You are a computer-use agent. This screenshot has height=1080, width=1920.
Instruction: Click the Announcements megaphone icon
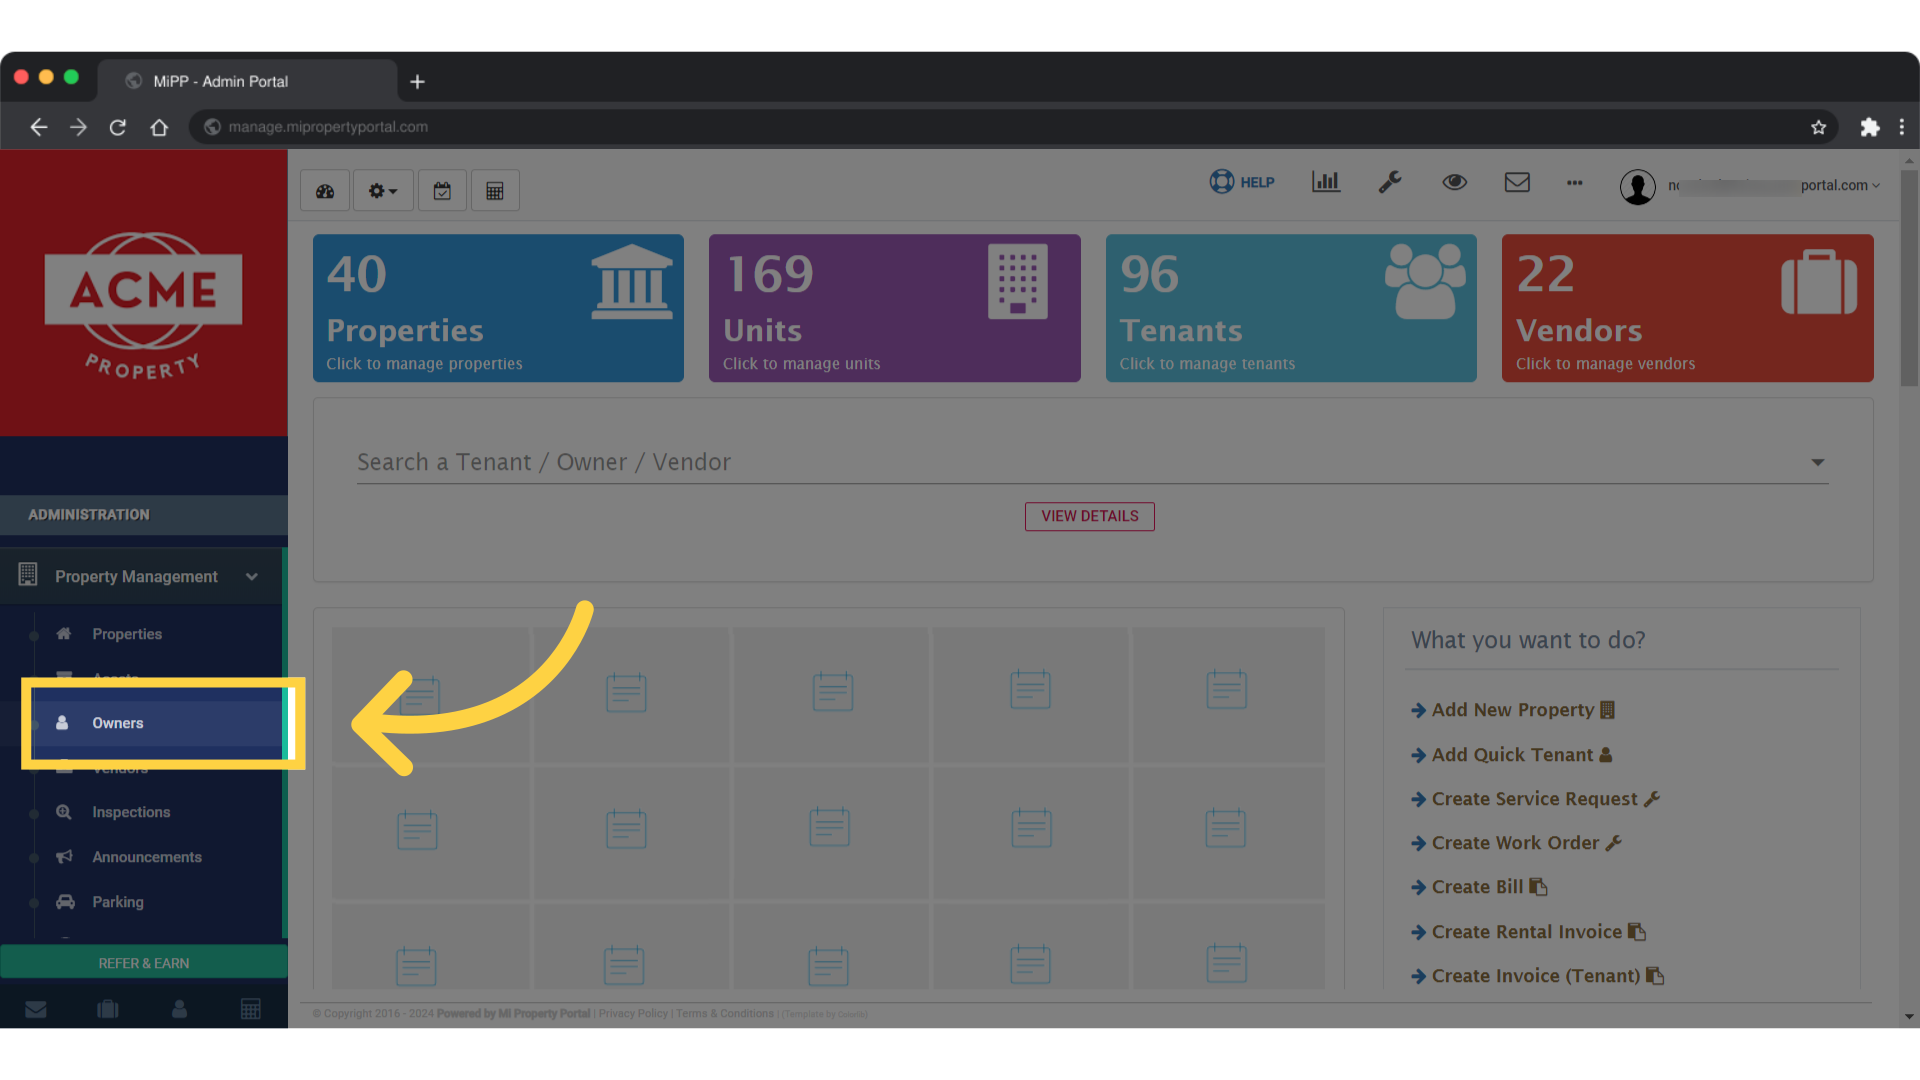(65, 857)
